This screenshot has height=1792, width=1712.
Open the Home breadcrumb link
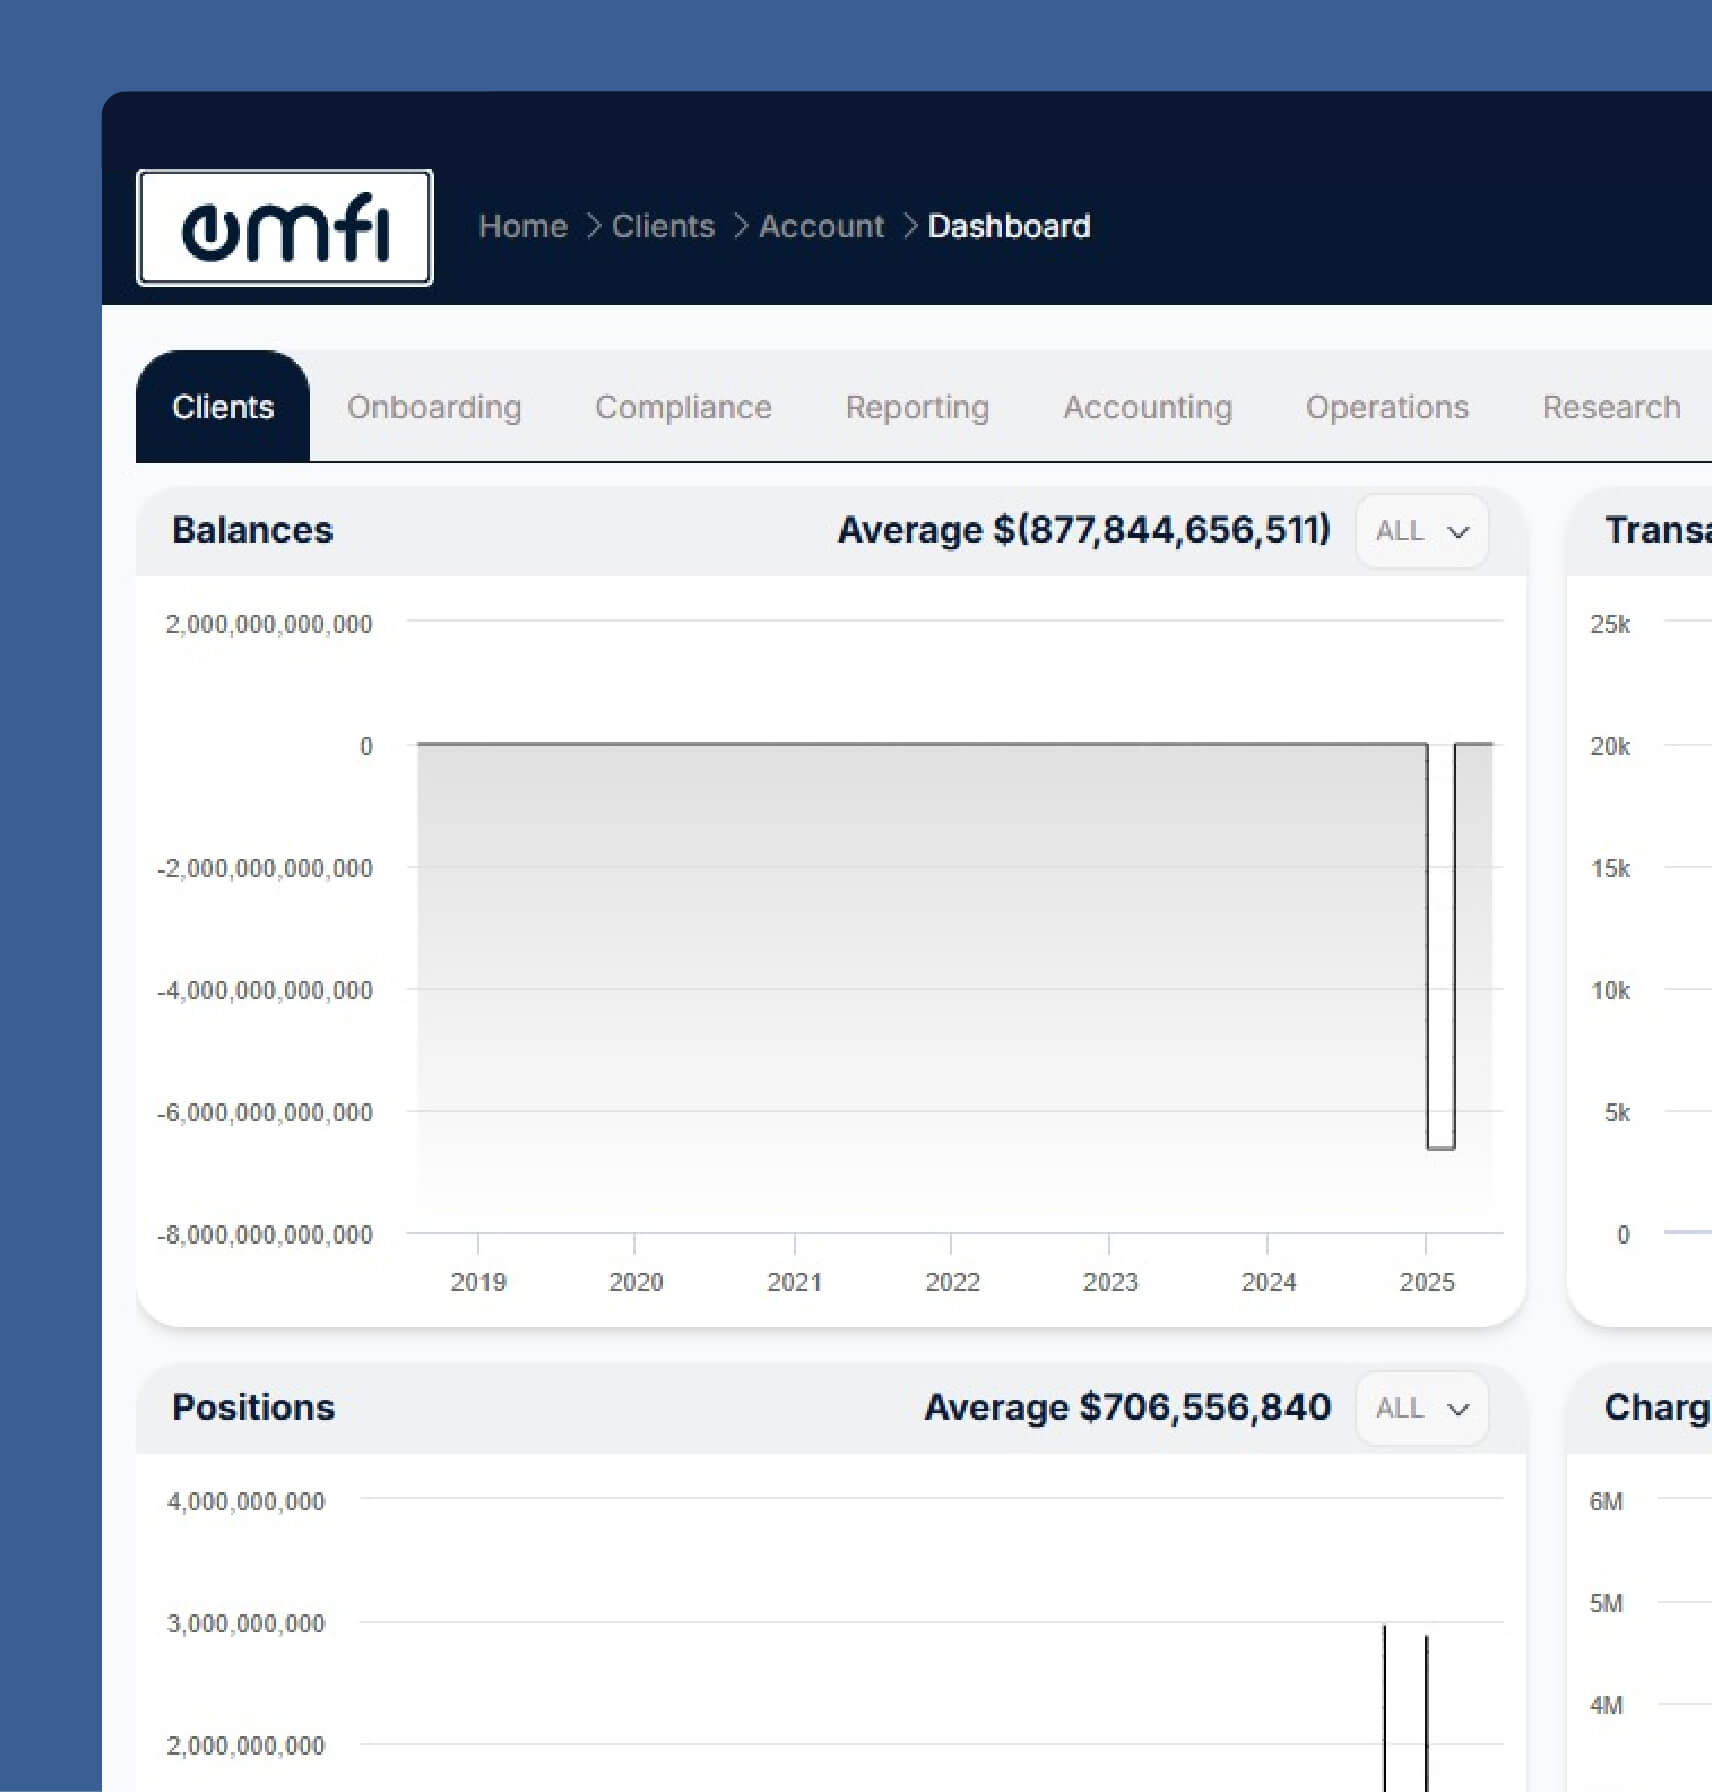point(522,227)
